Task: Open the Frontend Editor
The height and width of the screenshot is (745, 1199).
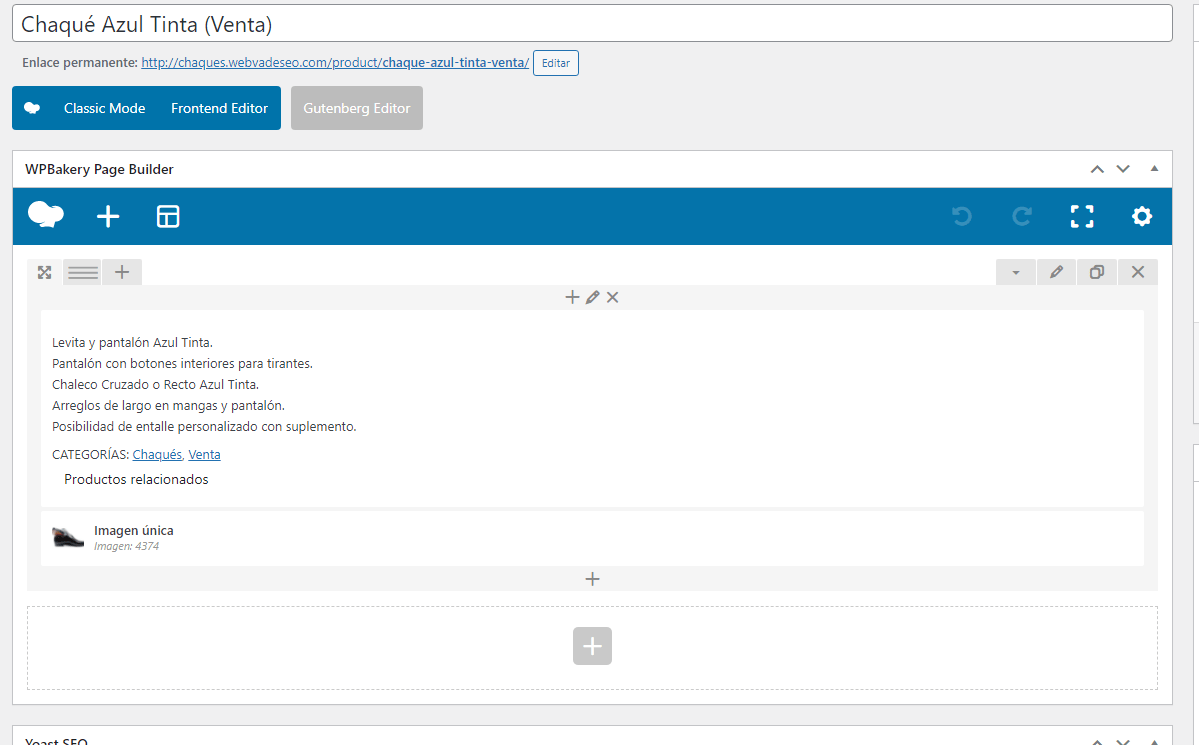Action: coord(219,109)
